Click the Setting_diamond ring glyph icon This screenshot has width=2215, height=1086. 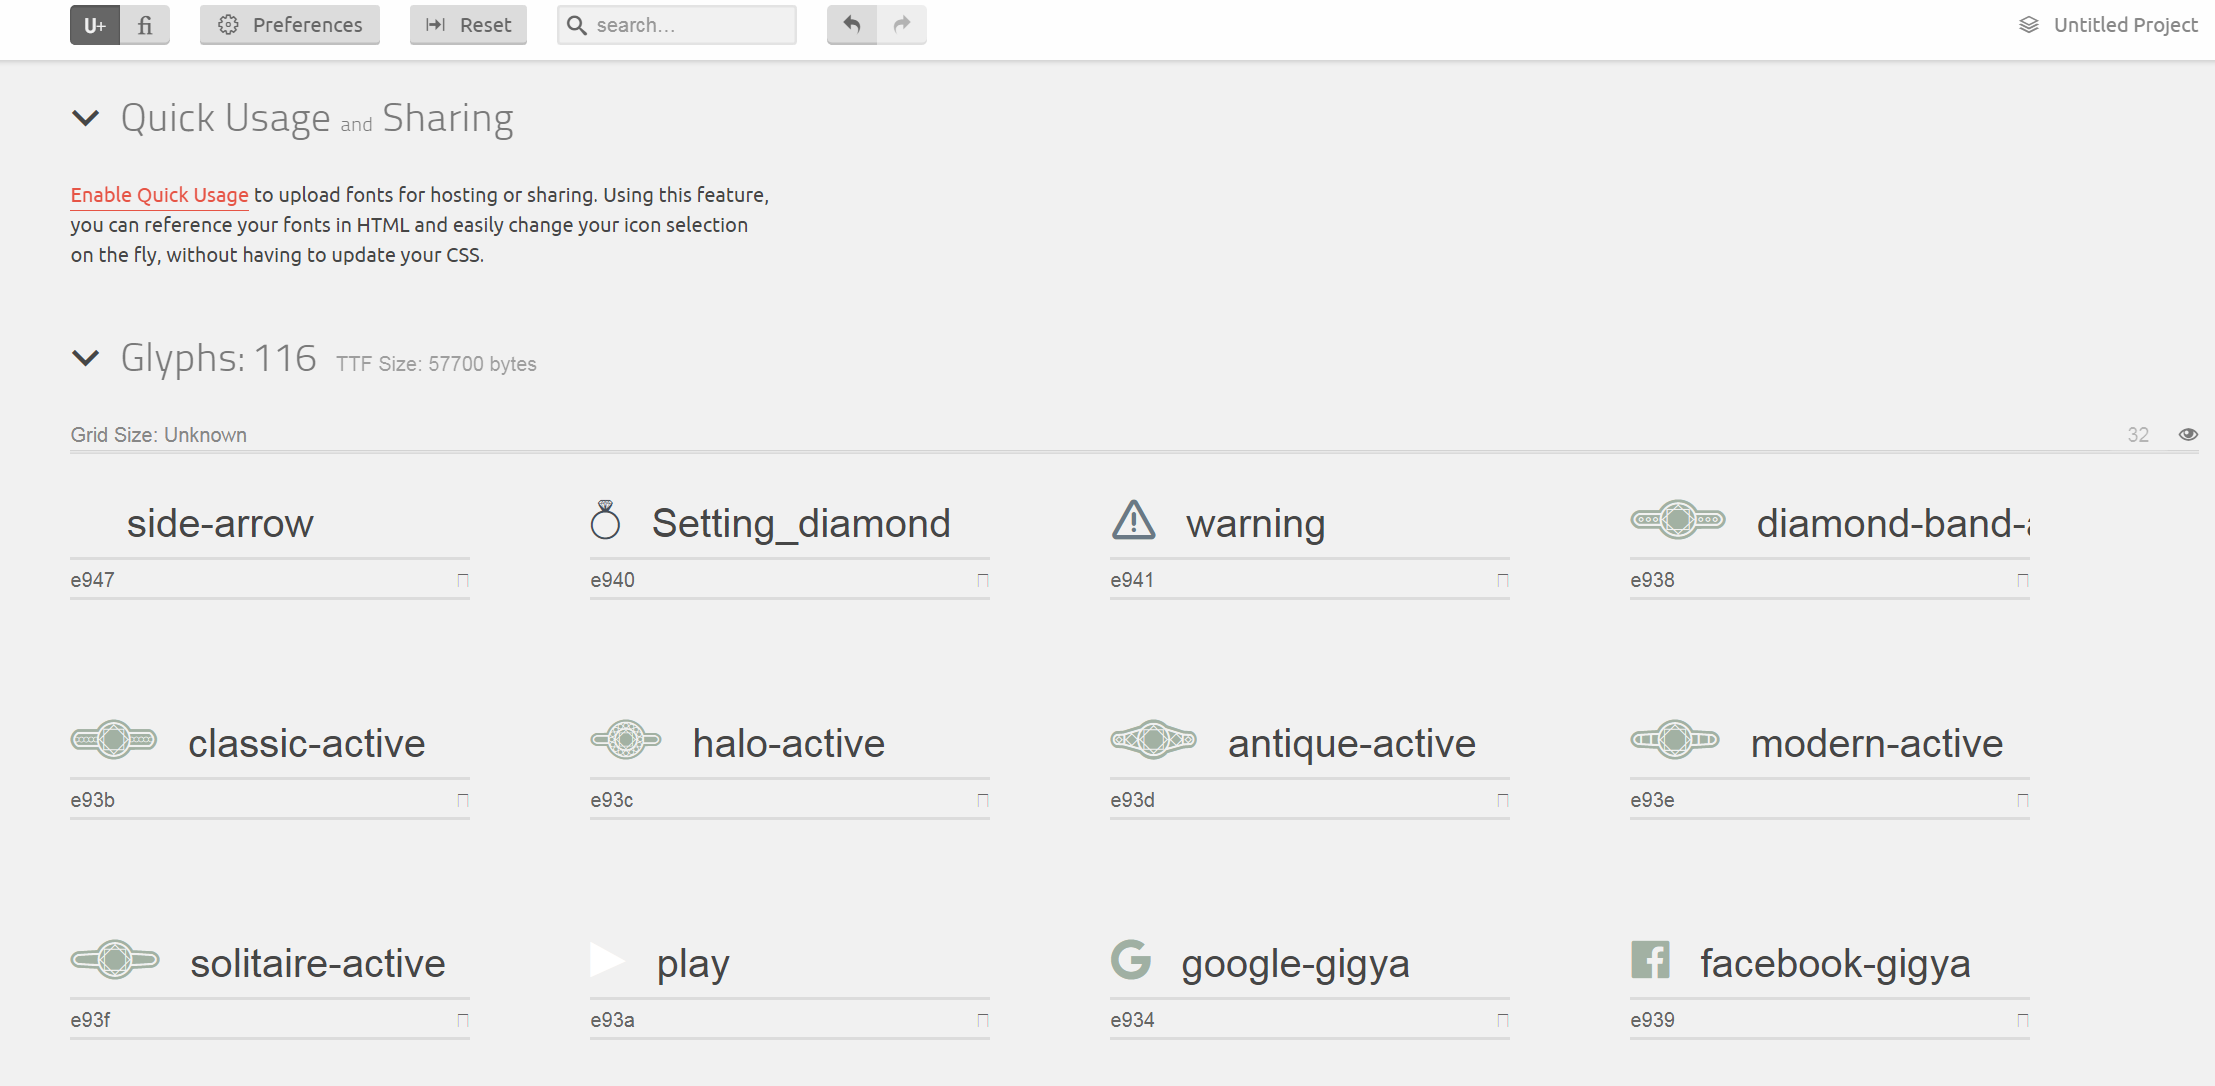coord(605,520)
